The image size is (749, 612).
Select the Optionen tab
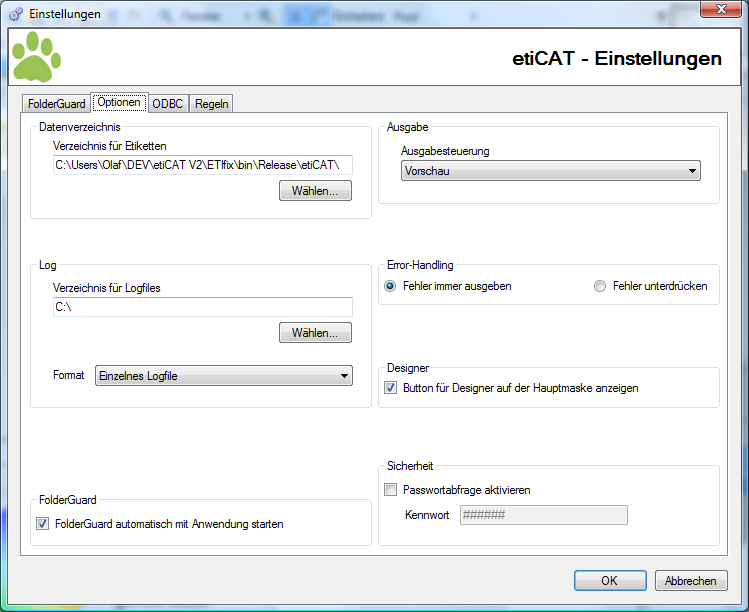point(119,102)
